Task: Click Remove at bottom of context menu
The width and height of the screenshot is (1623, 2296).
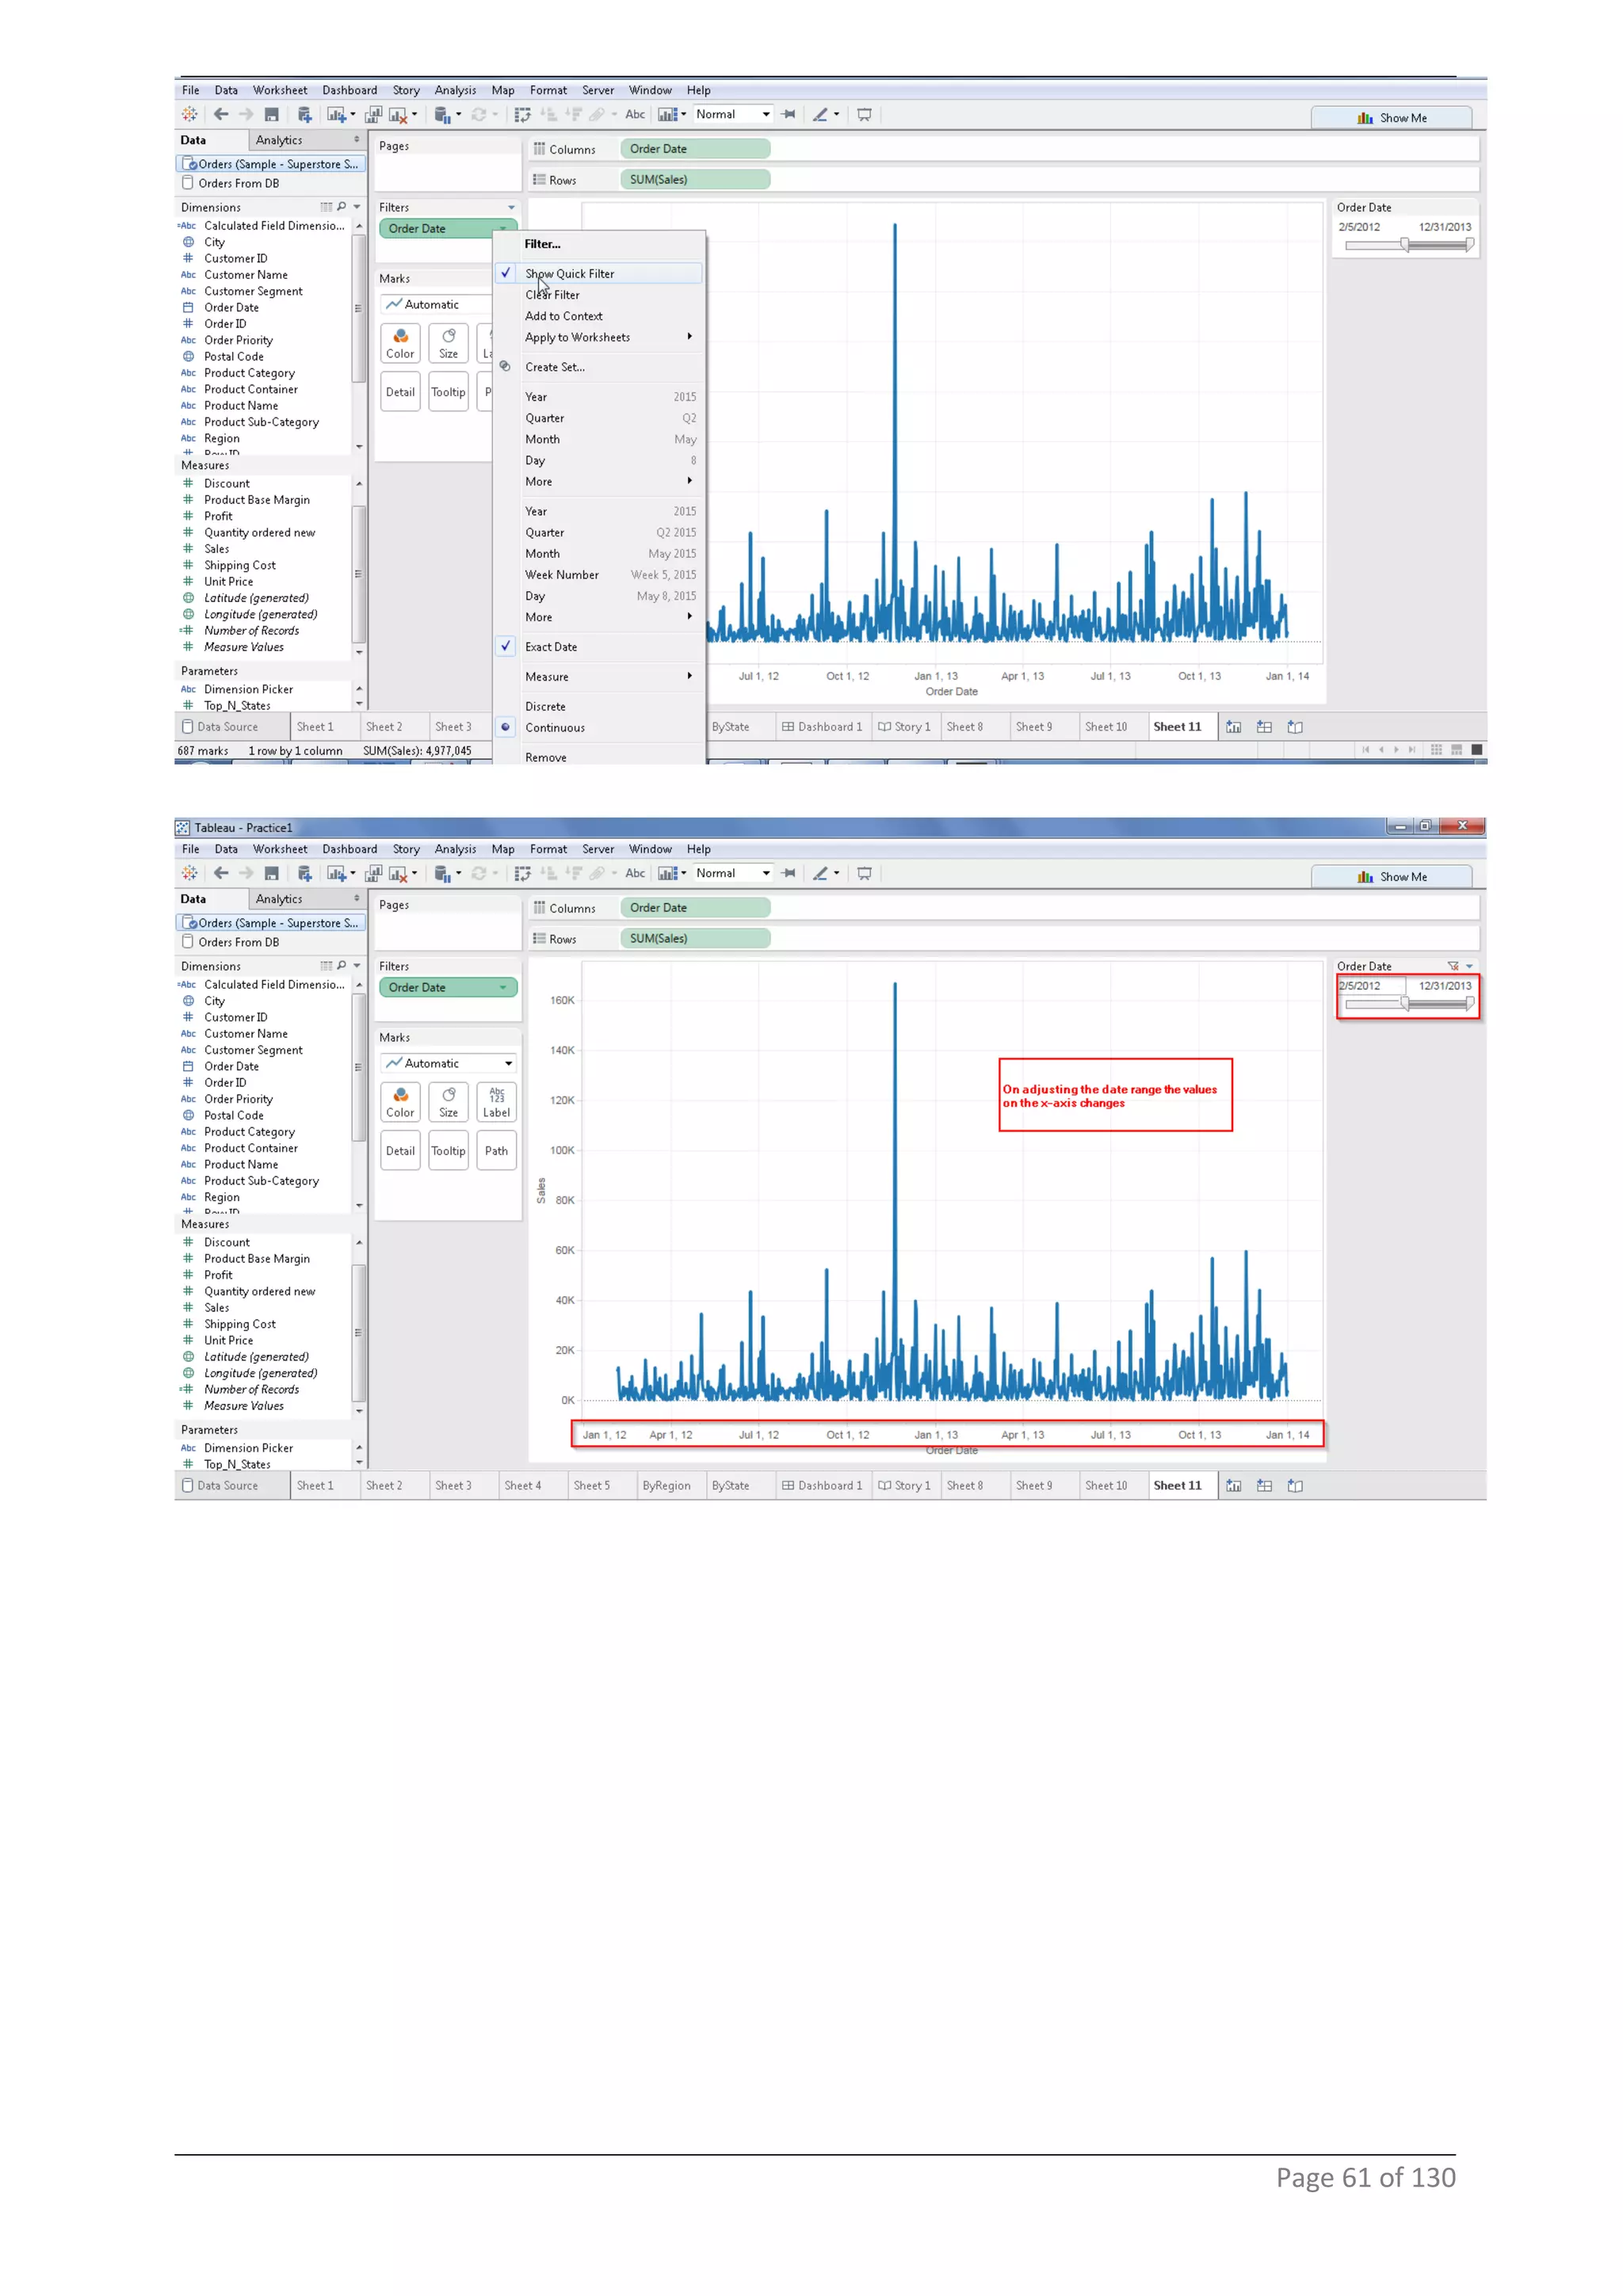Action: pyautogui.click(x=546, y=757)
